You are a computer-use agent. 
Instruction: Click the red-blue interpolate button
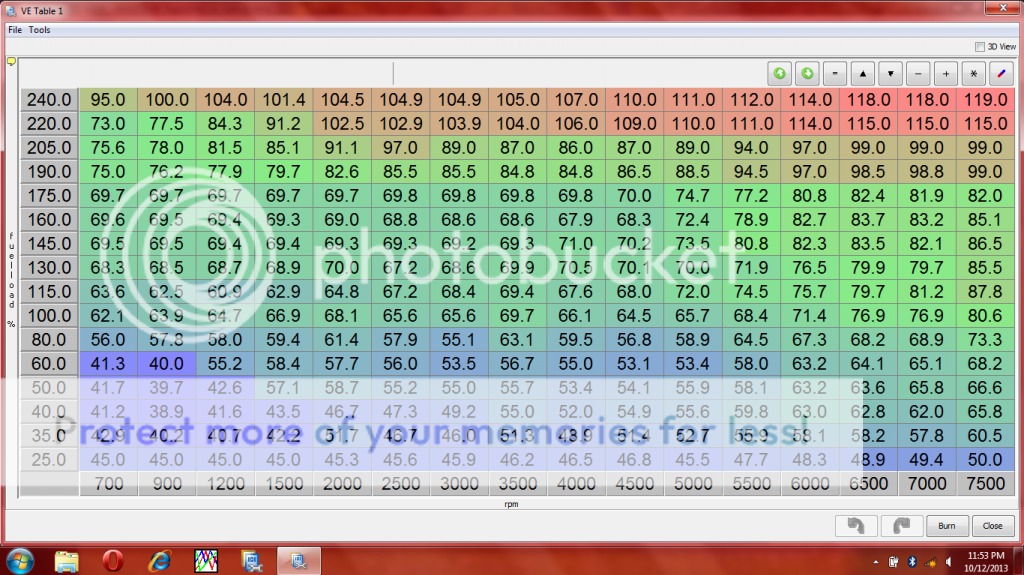pos(1000,73)
